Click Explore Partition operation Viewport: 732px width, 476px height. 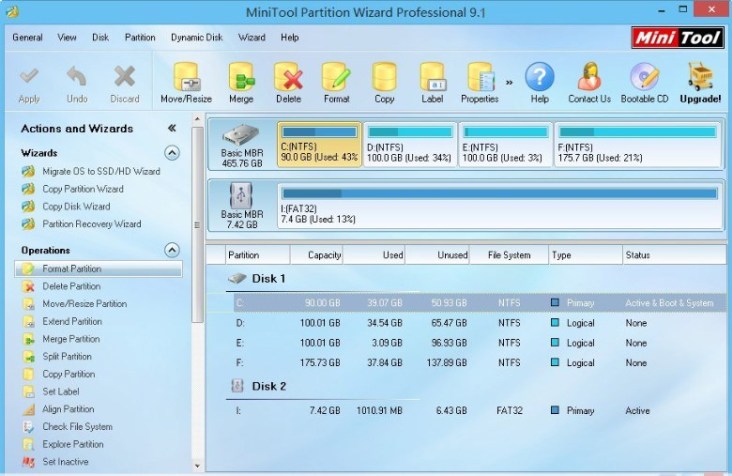(73, 444)
